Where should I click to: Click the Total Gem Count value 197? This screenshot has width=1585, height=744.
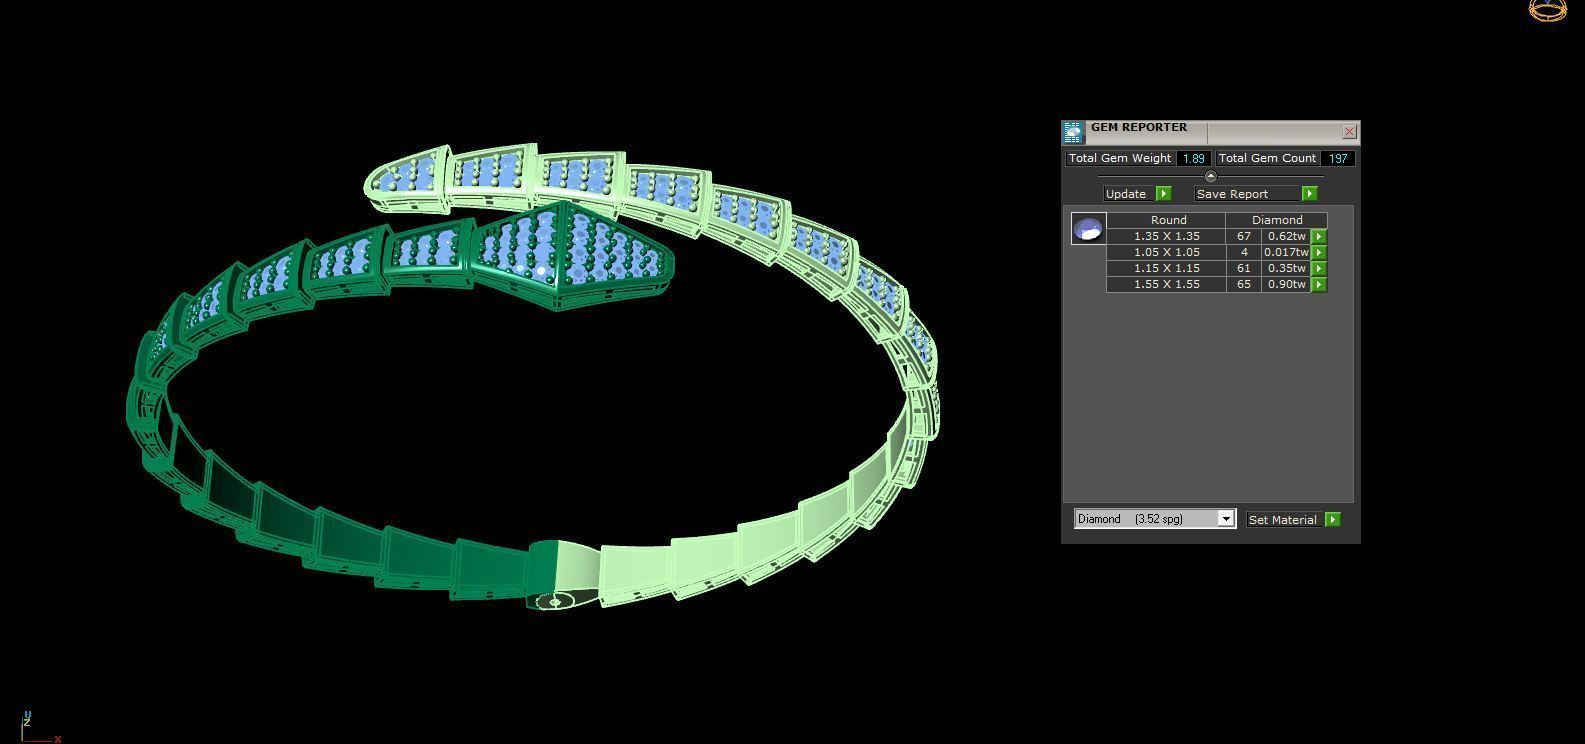(1338, 158)
